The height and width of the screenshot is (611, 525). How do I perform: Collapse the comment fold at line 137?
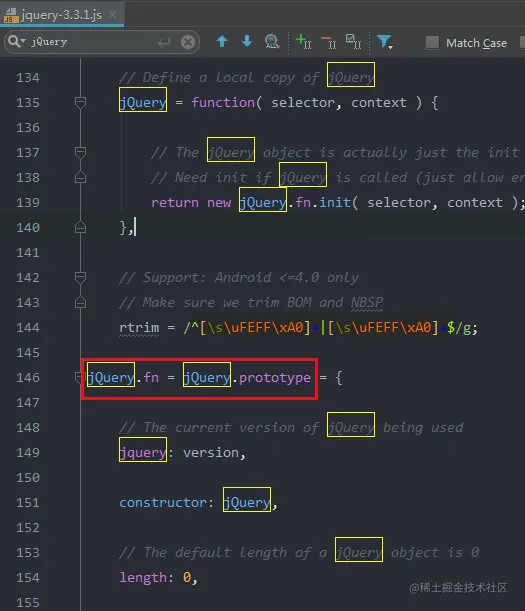[80, 152]
